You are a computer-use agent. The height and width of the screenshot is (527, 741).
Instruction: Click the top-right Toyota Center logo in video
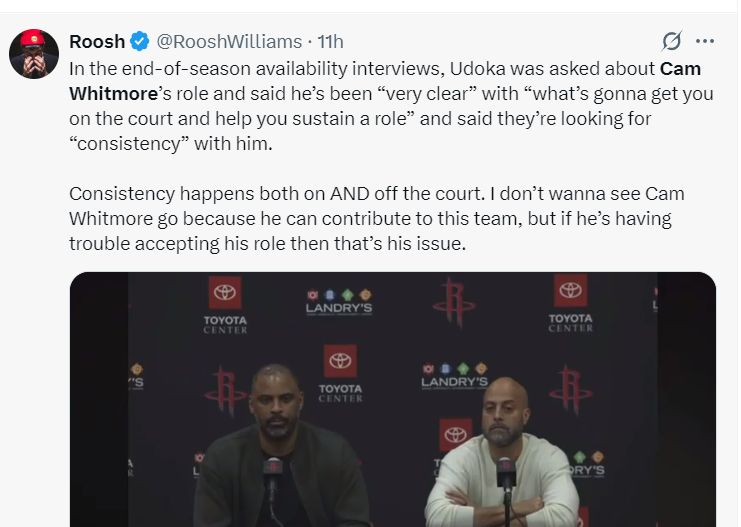tap(570, 303)
